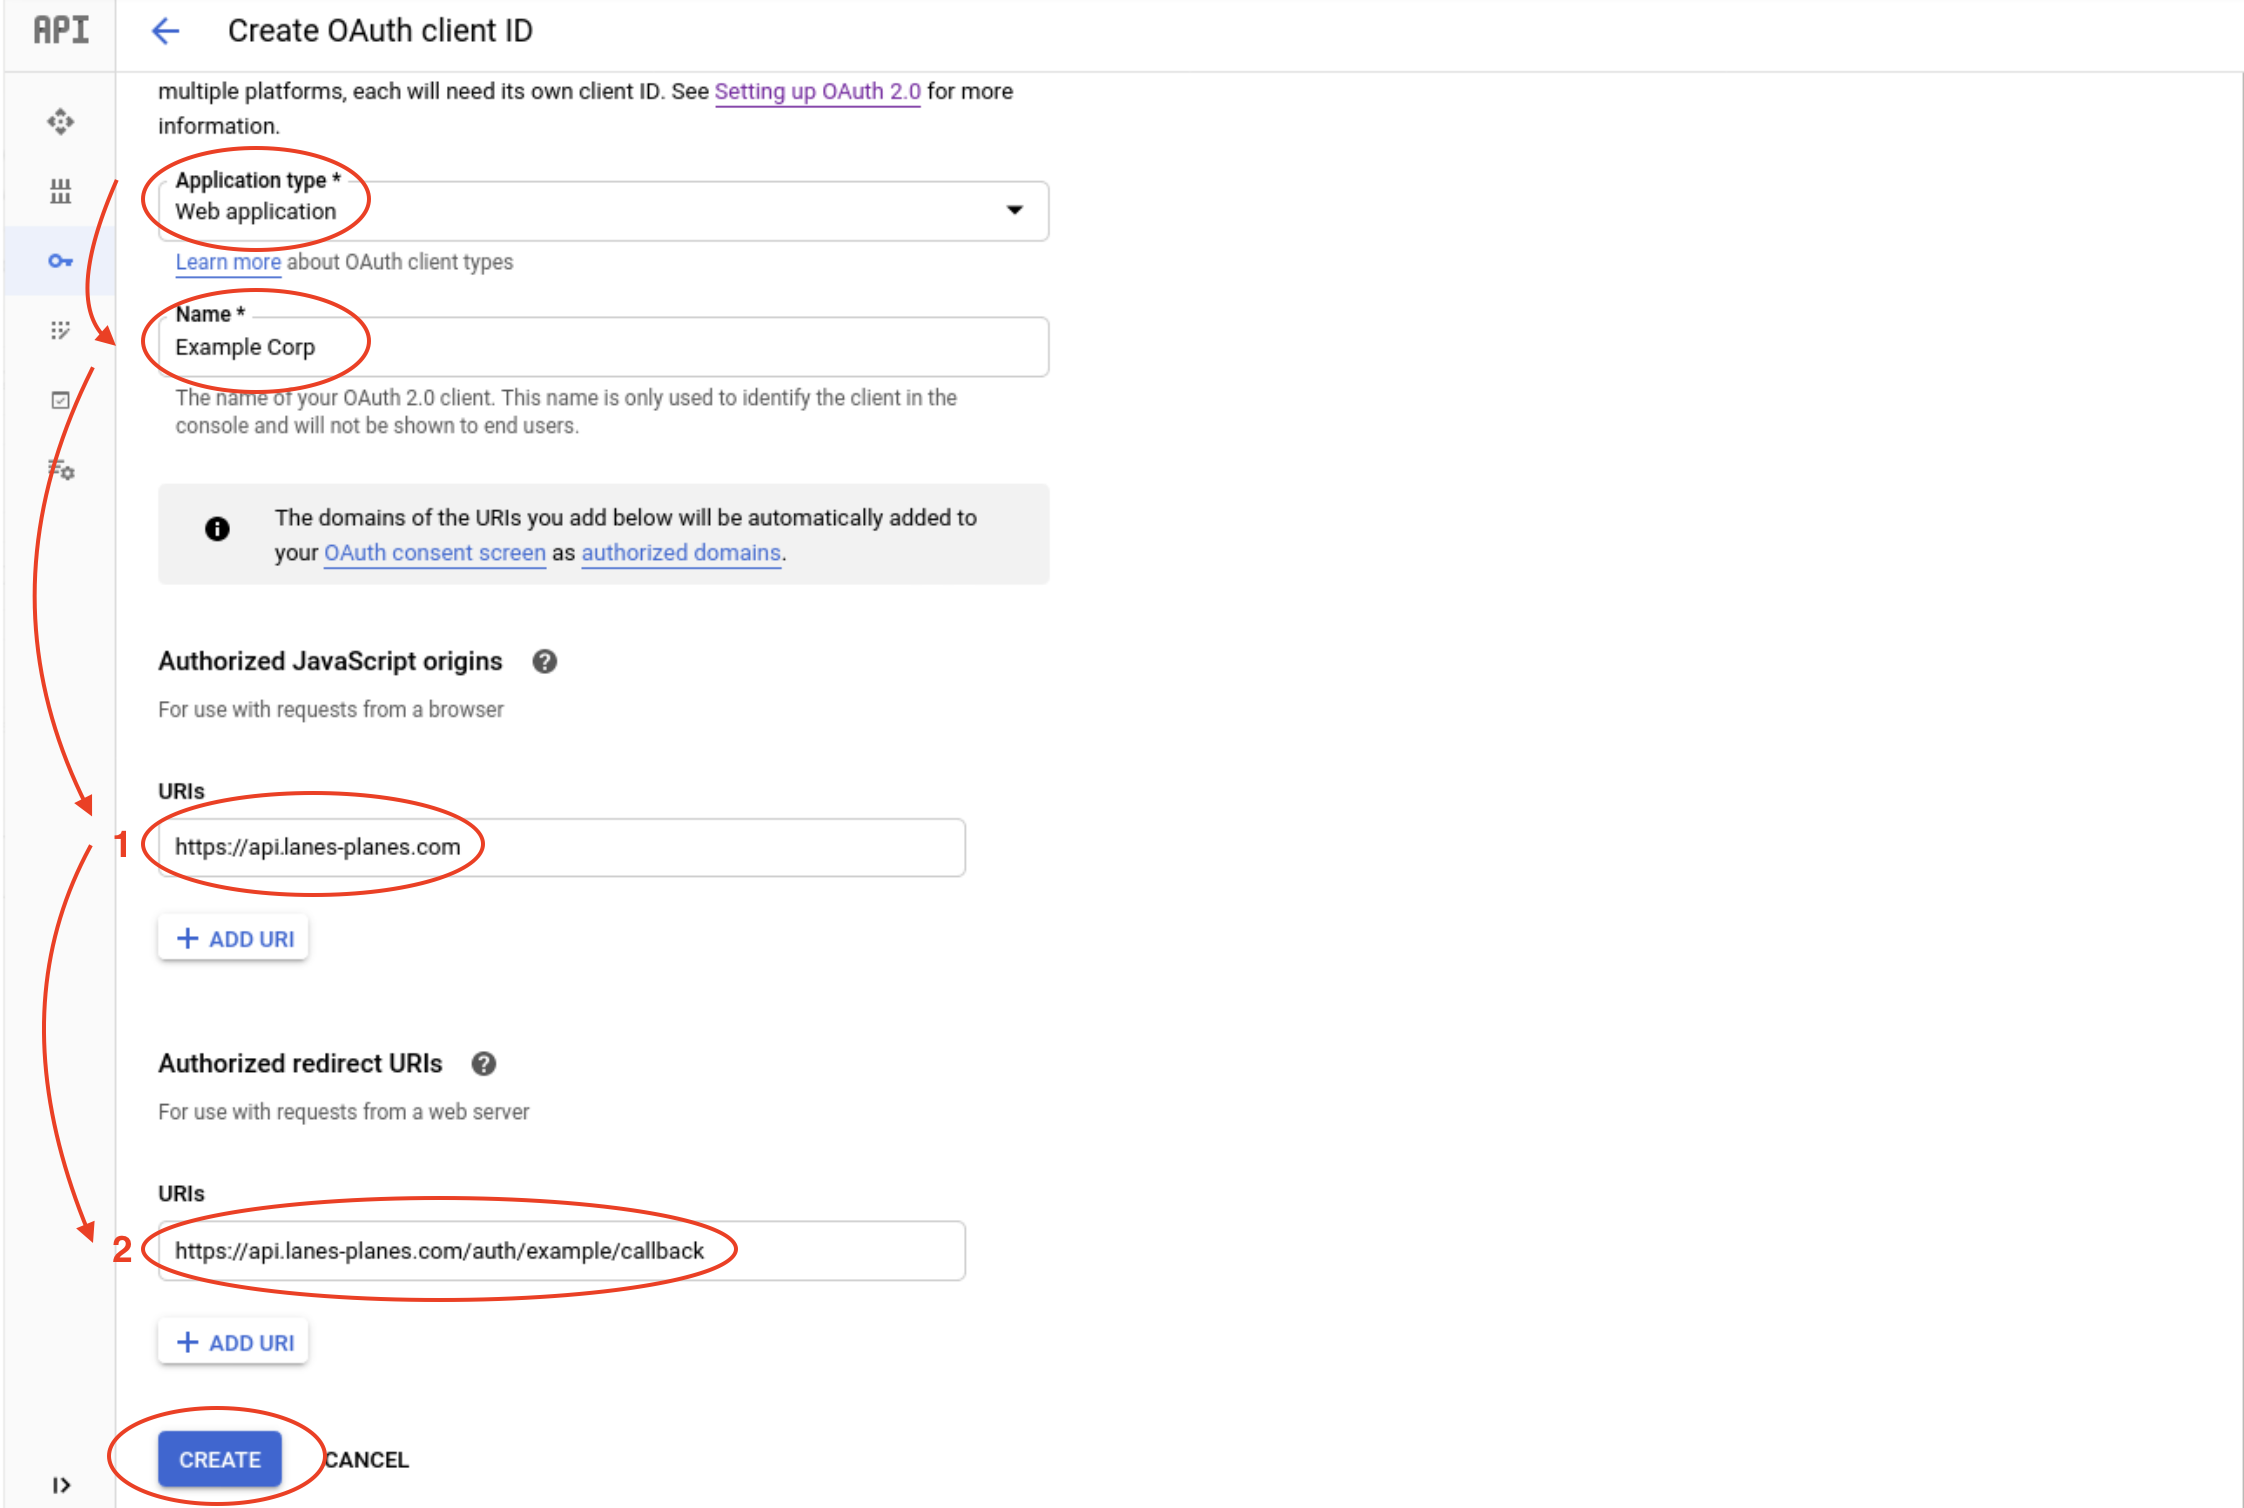The width and height of the screenshot is (2244, 1508).
Task: Open Page usage agreements settings icon
Action: pos(61,469)
